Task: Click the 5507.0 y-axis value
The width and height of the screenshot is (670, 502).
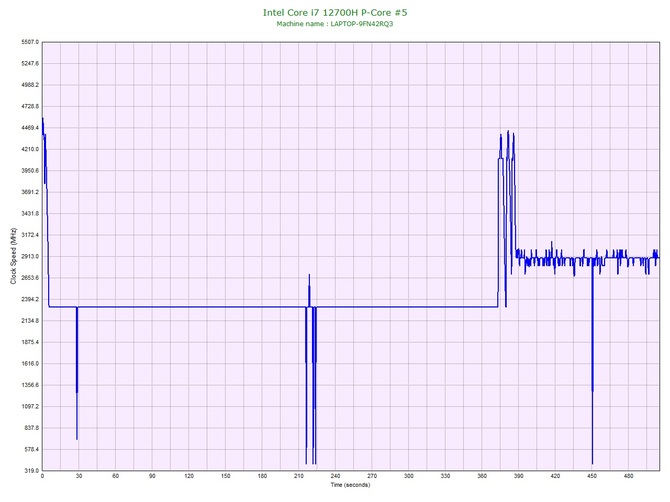Action: [30, 42]
